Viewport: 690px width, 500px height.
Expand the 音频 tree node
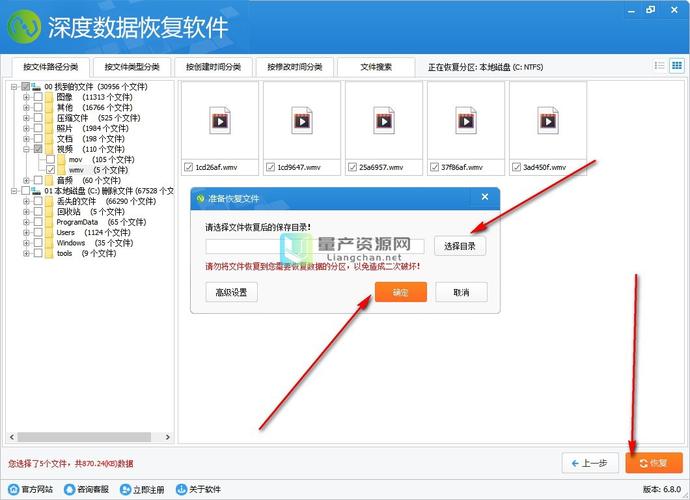[26, 180]
